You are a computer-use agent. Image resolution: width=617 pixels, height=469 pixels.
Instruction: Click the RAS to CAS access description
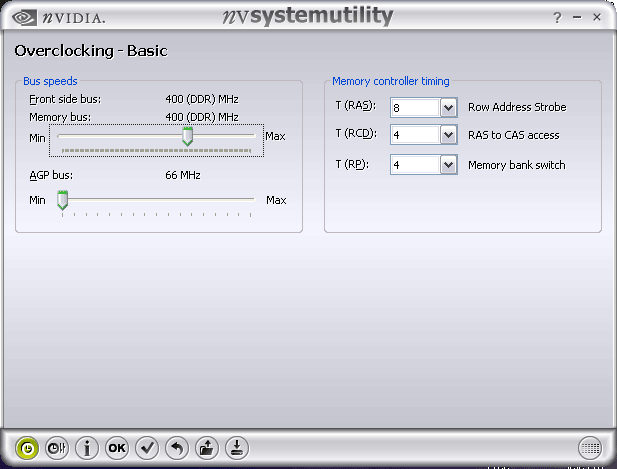(x=514, y=135)
